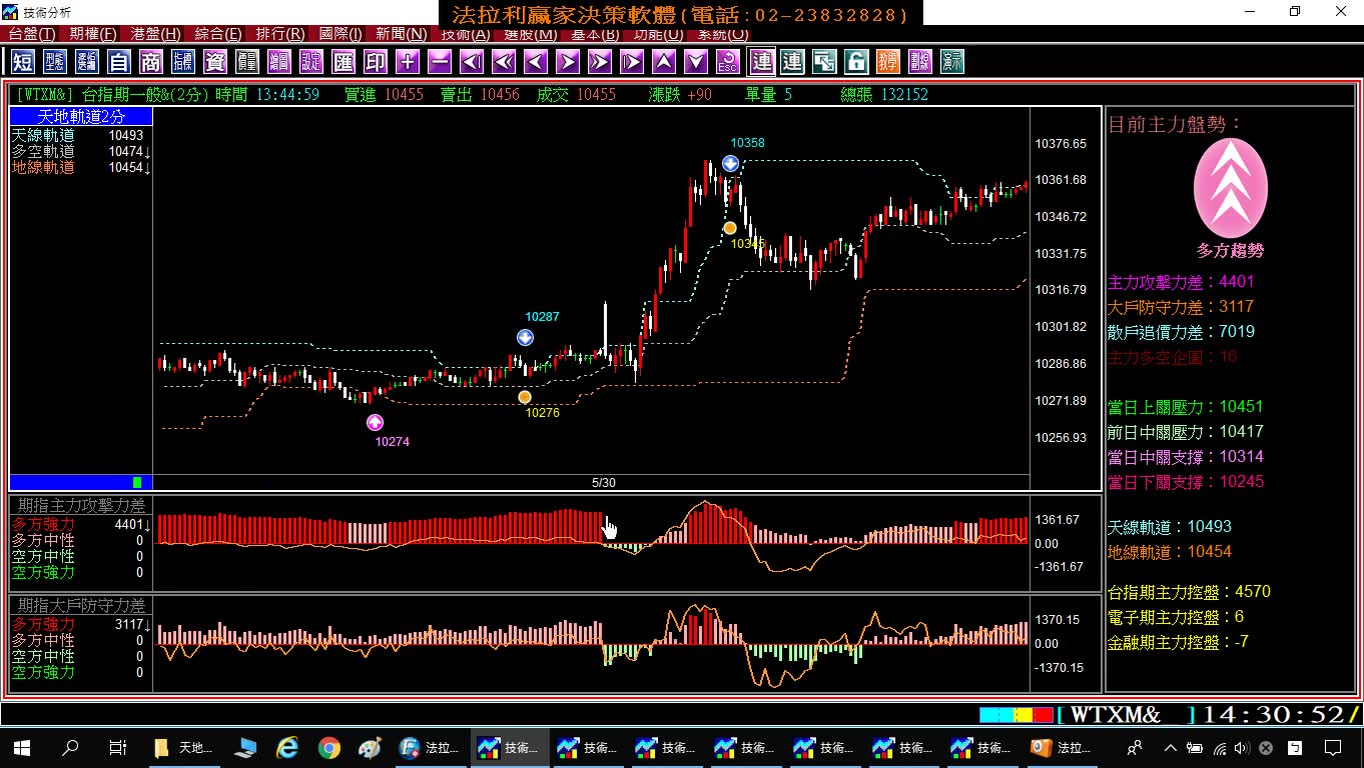
Task: Click the purple down-arrow navigation button
Action: click(696, 62)
